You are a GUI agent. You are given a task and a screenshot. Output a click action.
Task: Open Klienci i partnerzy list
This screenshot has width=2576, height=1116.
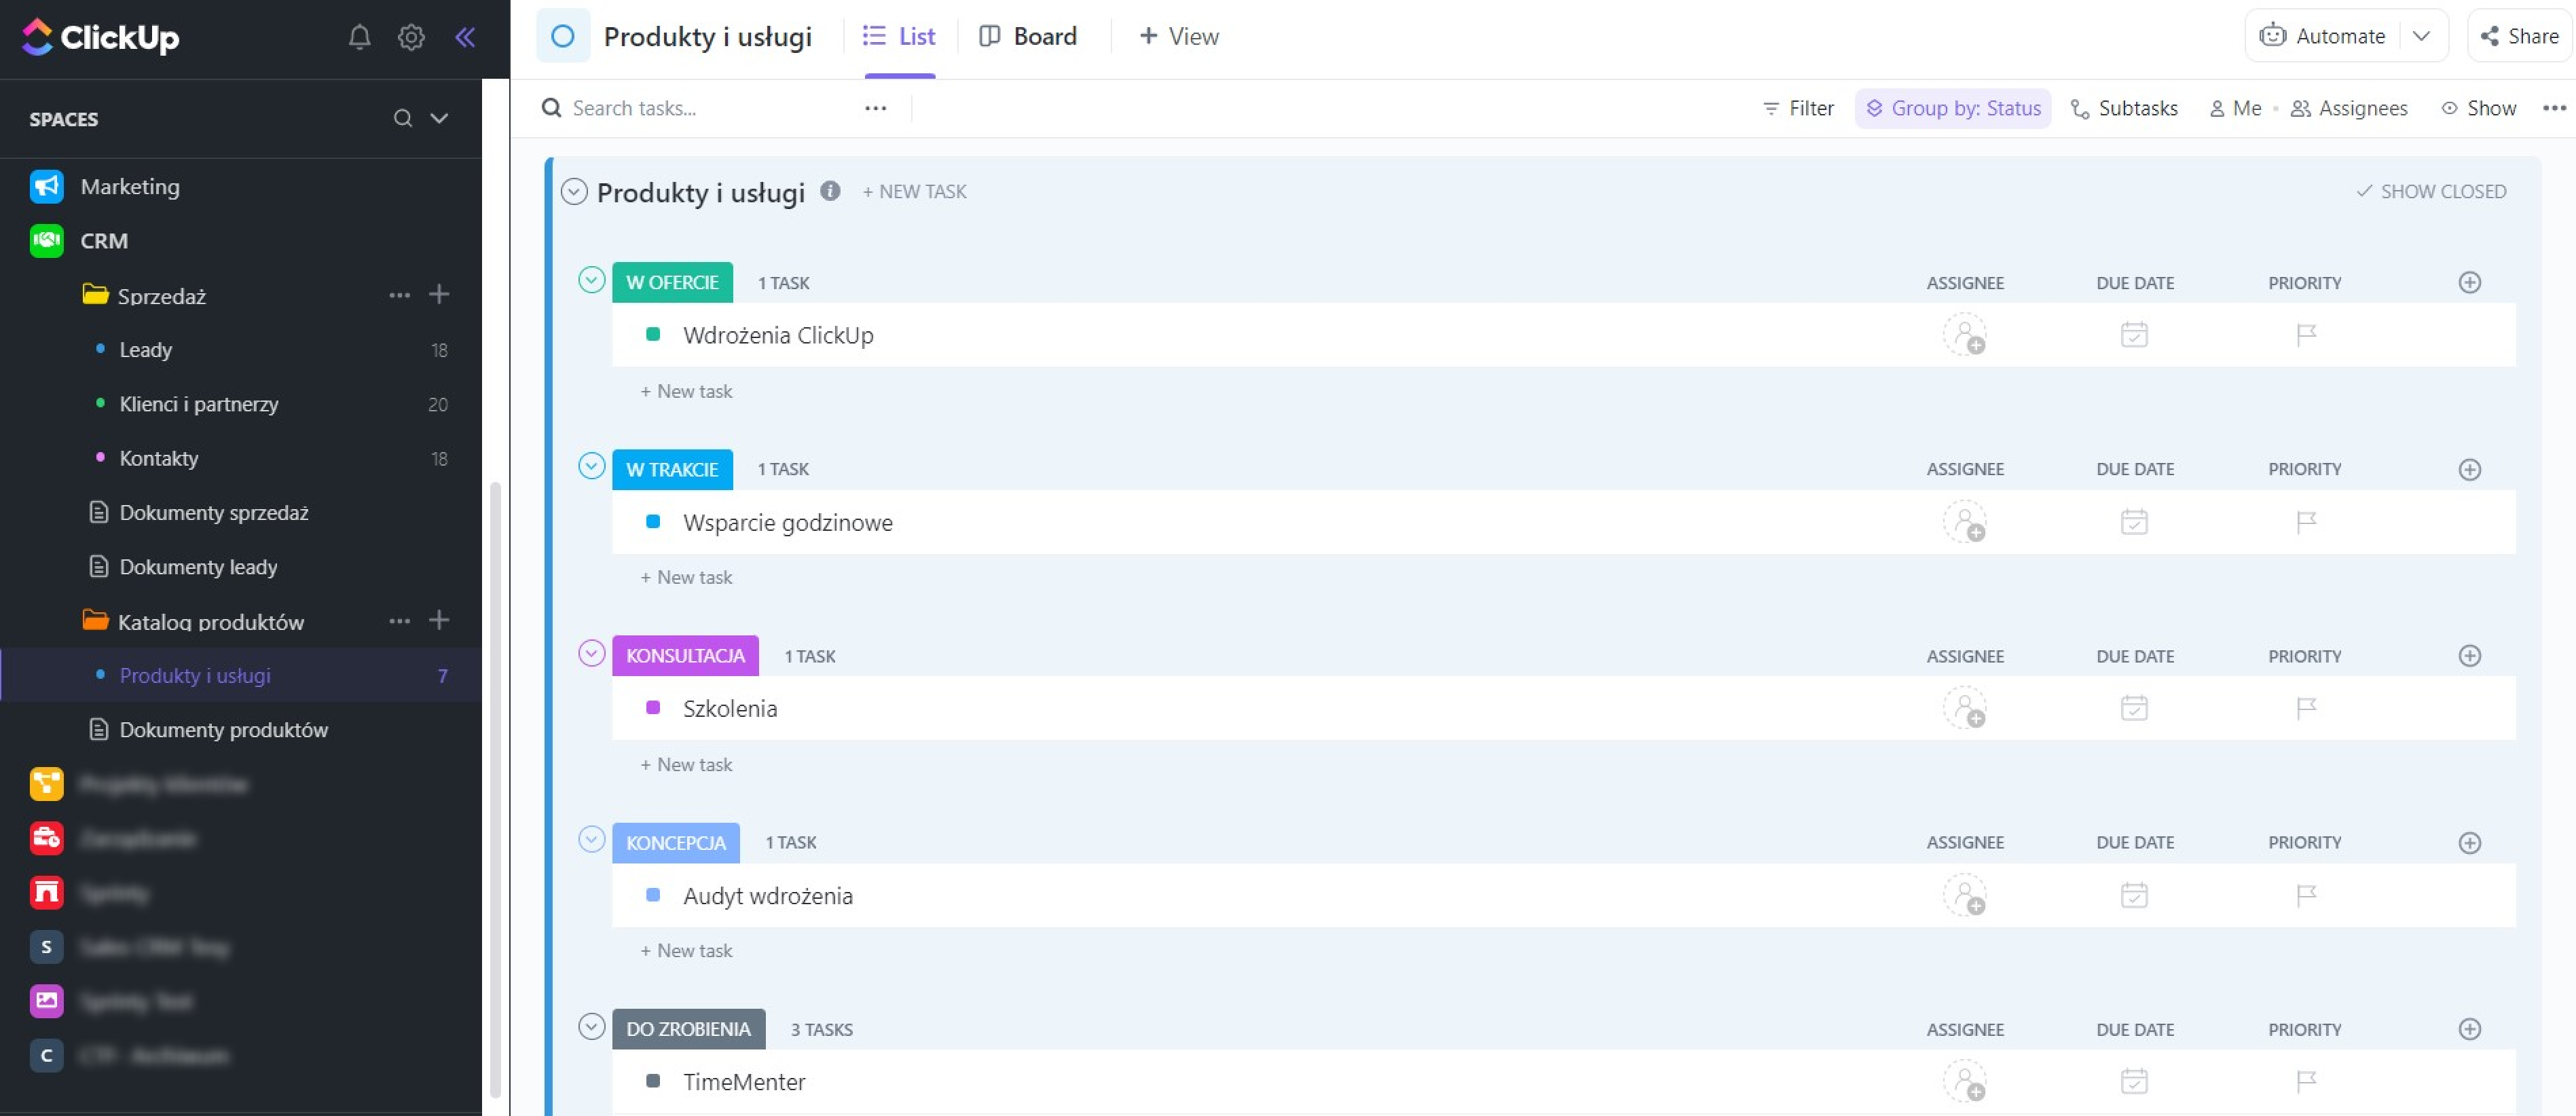pos(199,404)
